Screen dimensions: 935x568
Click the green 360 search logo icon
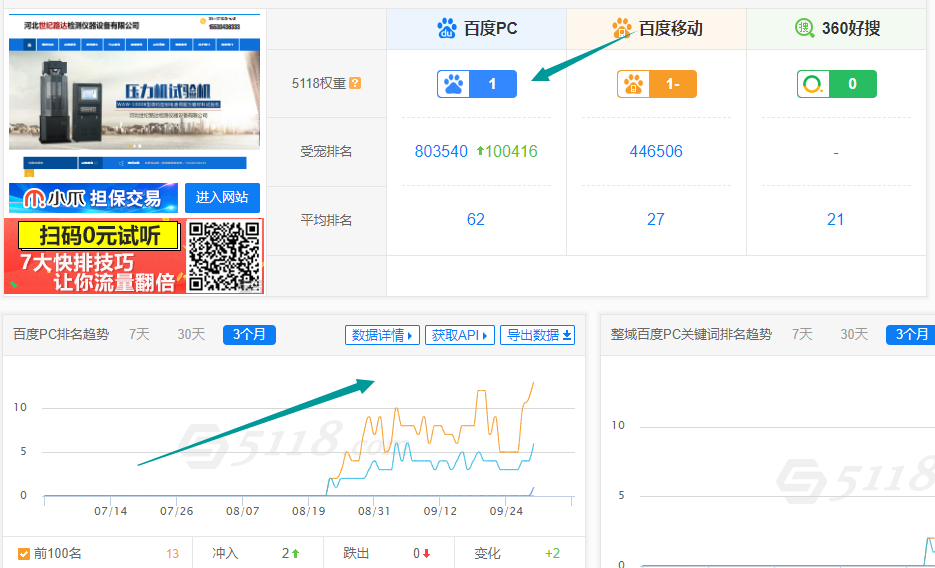[804, 28]
